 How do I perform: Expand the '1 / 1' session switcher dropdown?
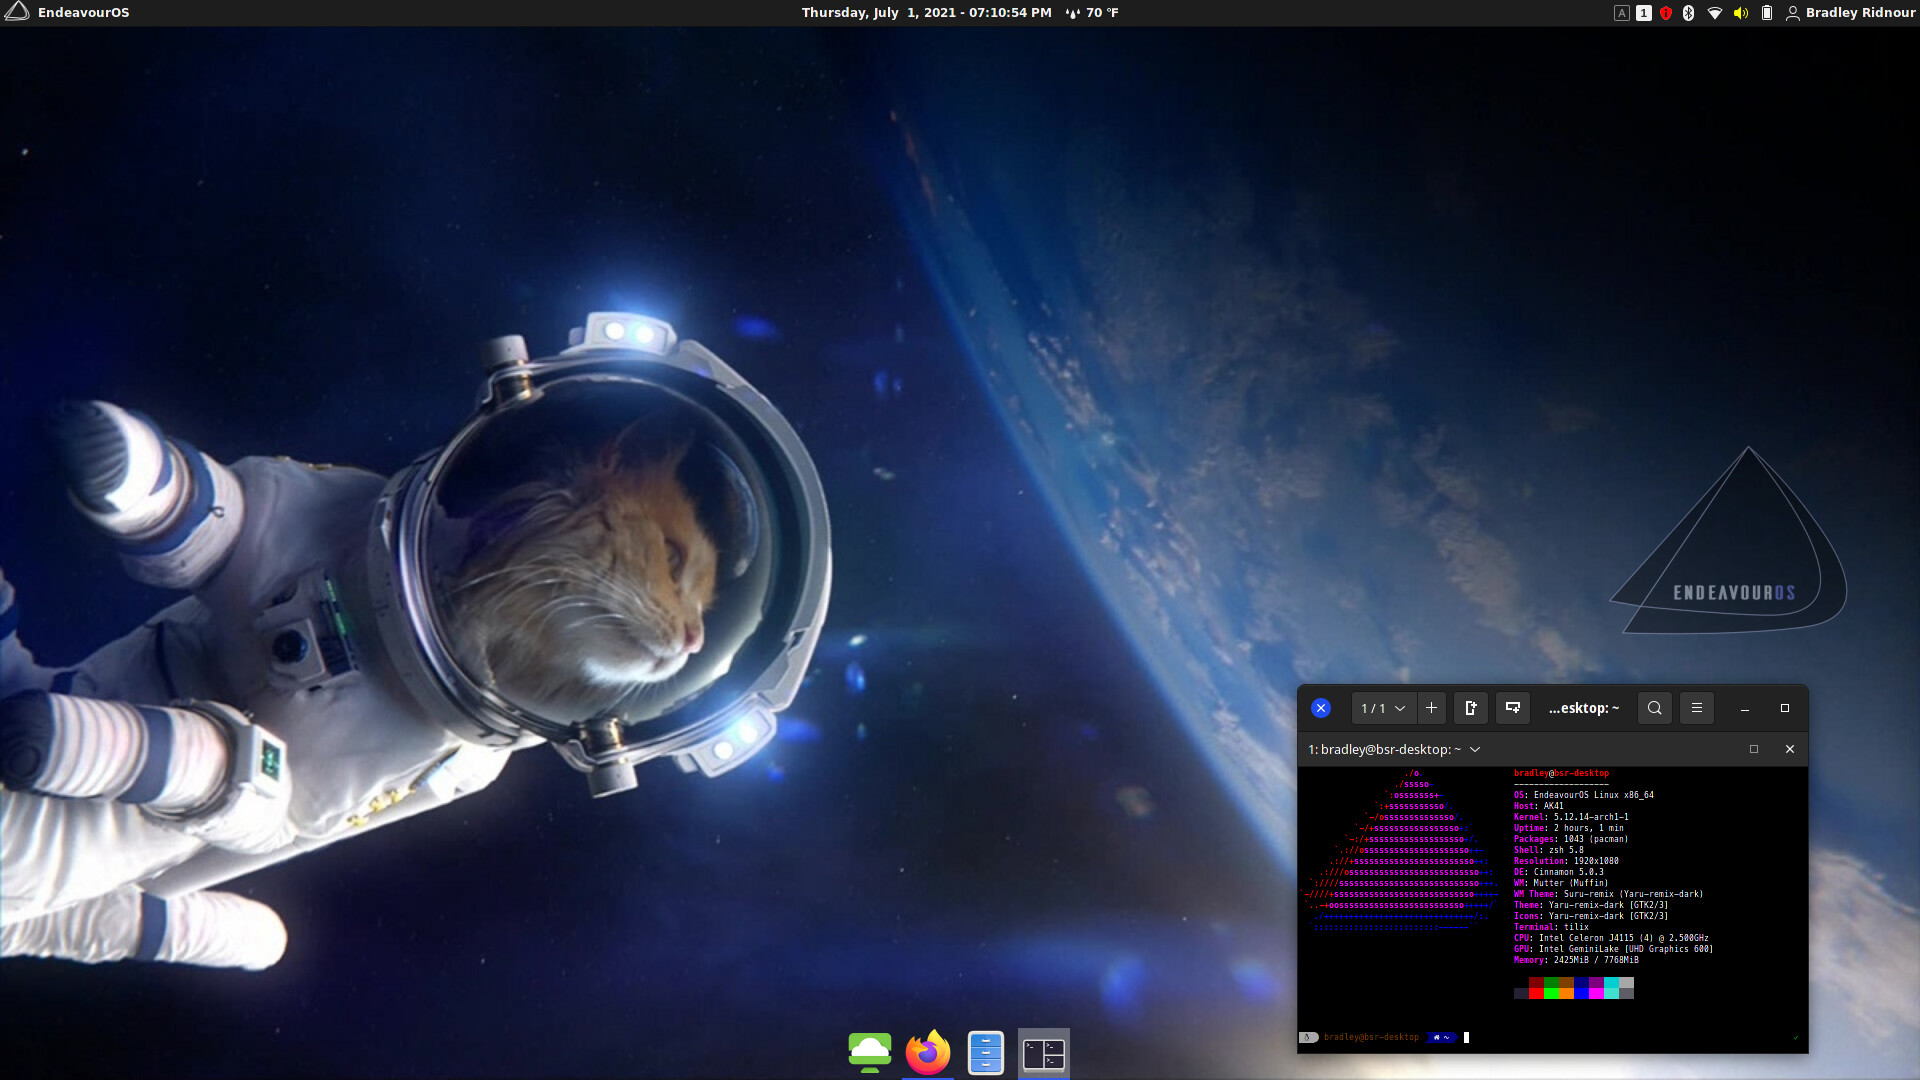(x=1384, y=708)
